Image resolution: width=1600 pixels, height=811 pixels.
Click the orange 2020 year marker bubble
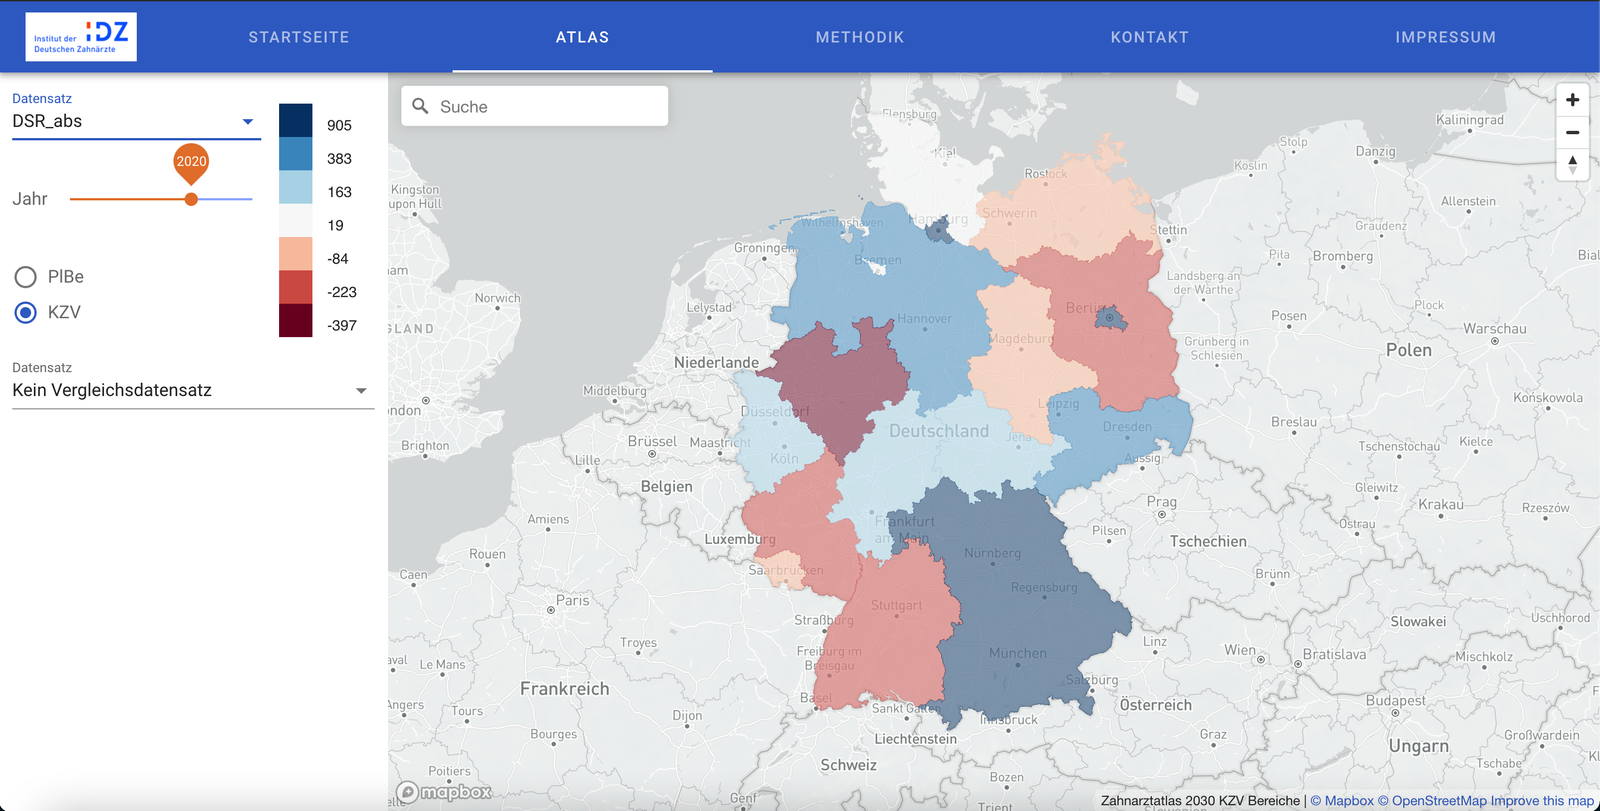[x=191, y=162]
